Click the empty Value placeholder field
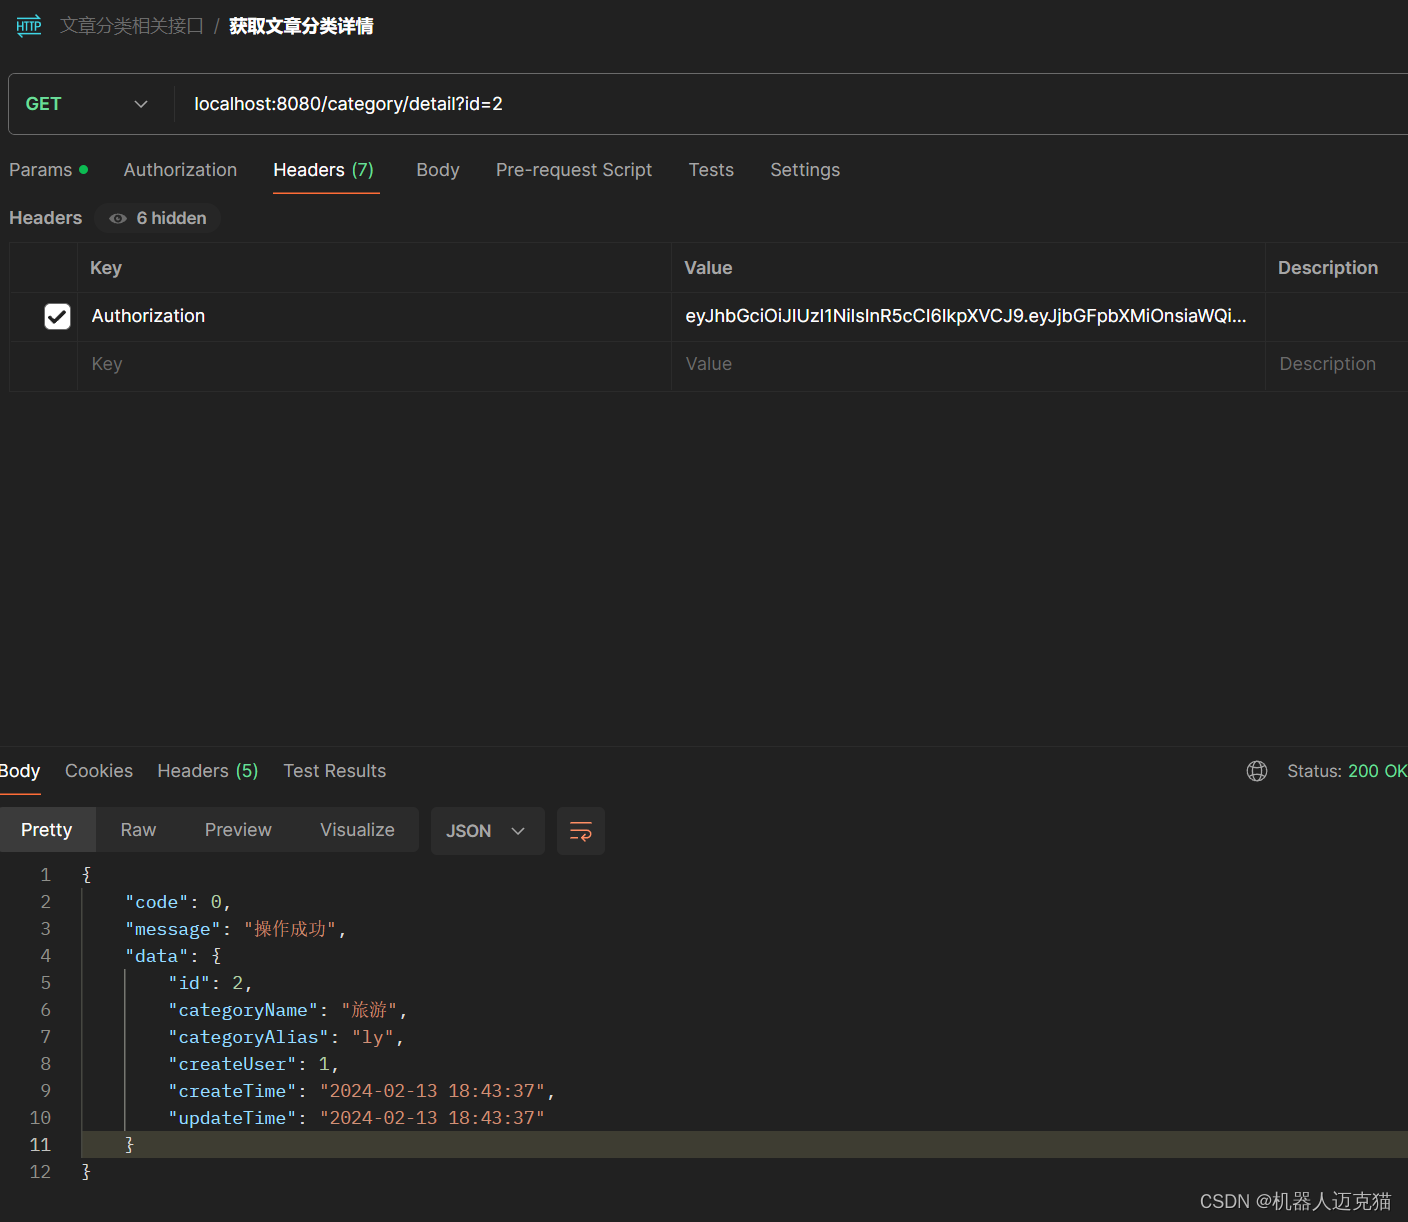The height and width of the screenshot is (1222, 1408). pos(967,365)
